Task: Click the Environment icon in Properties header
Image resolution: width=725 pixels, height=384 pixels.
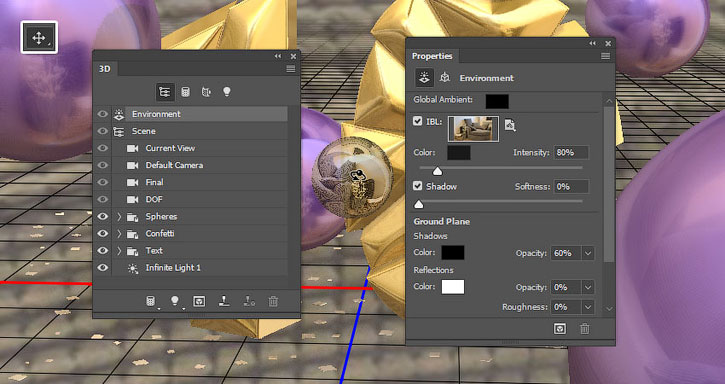Action: pos(424,78)
